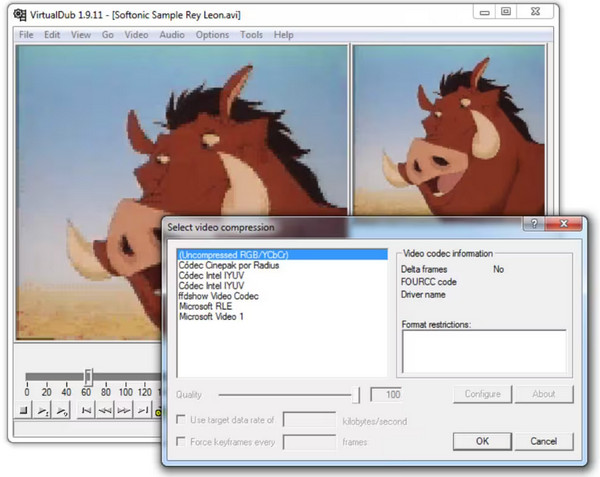The image size is (600, 477).
Task: Click the timeline marker labeled 80
Action: 106,392
